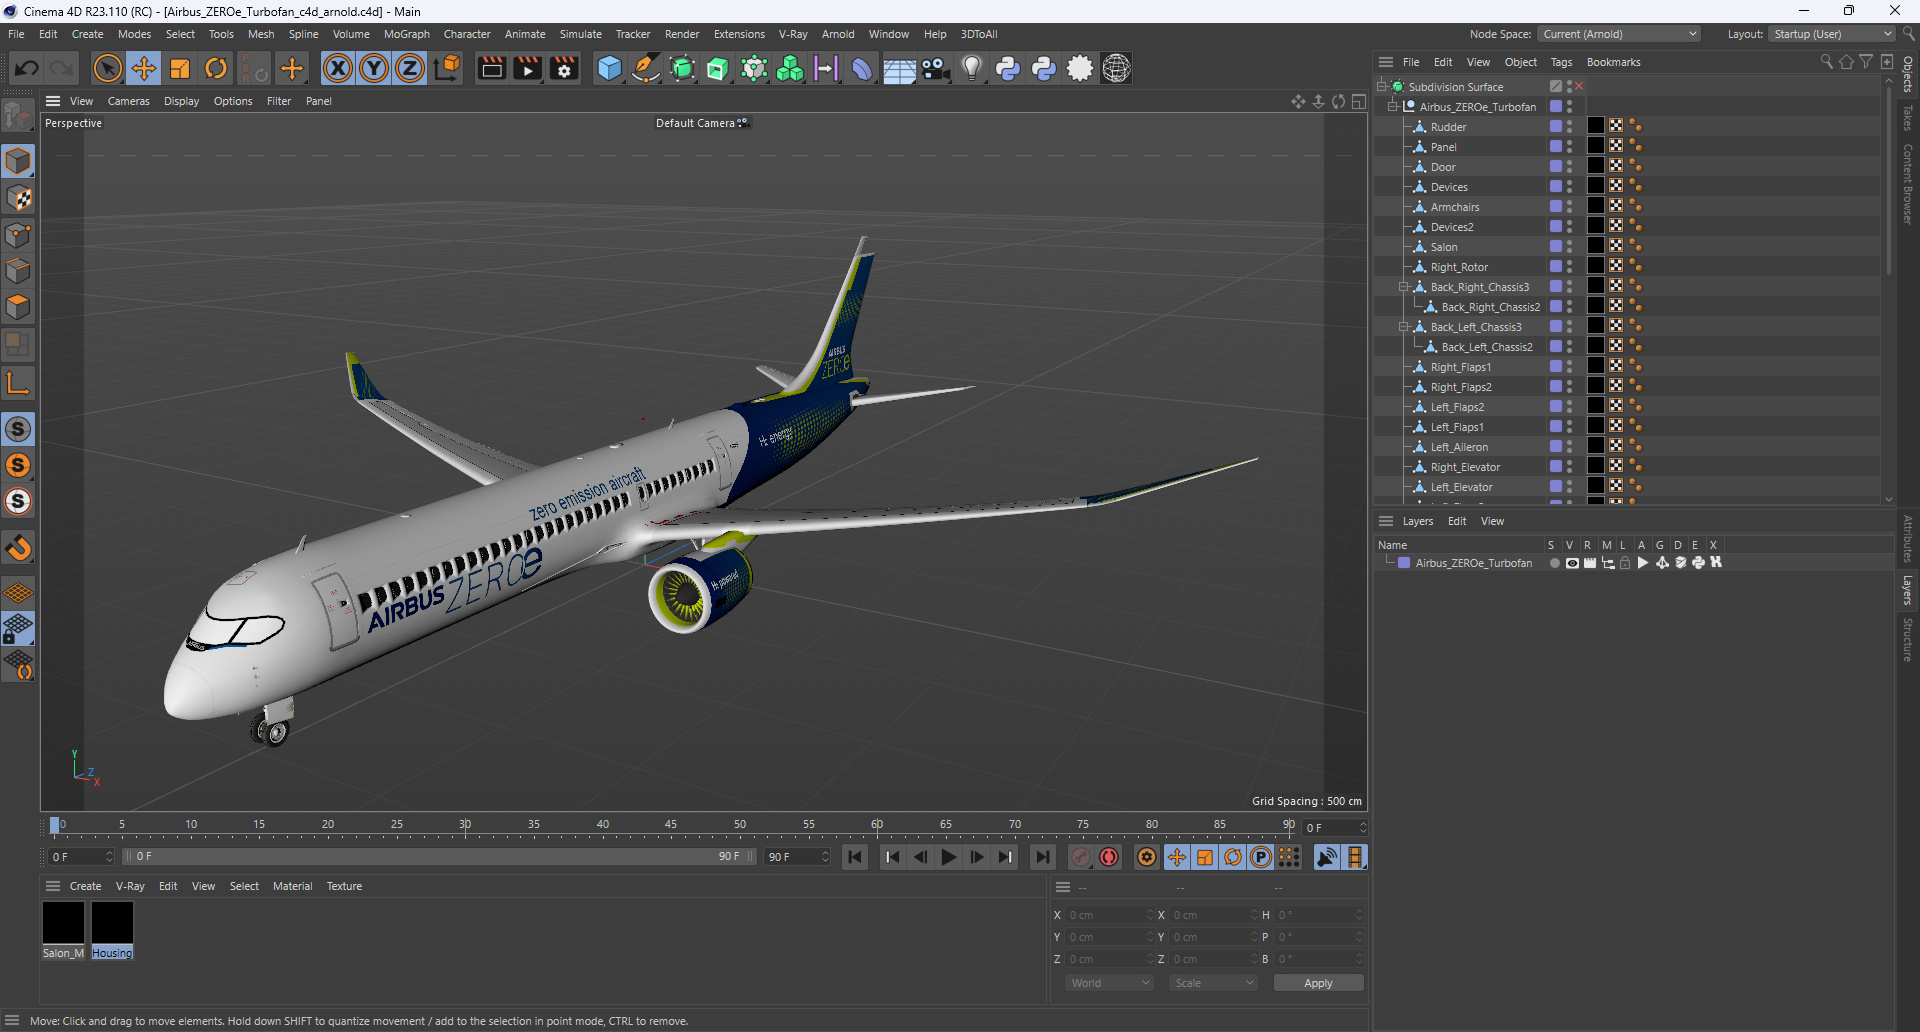This screenshot has height=1032, width=1920.
Task: Jump to the end of animation
Action: [x=1042, y=857]
